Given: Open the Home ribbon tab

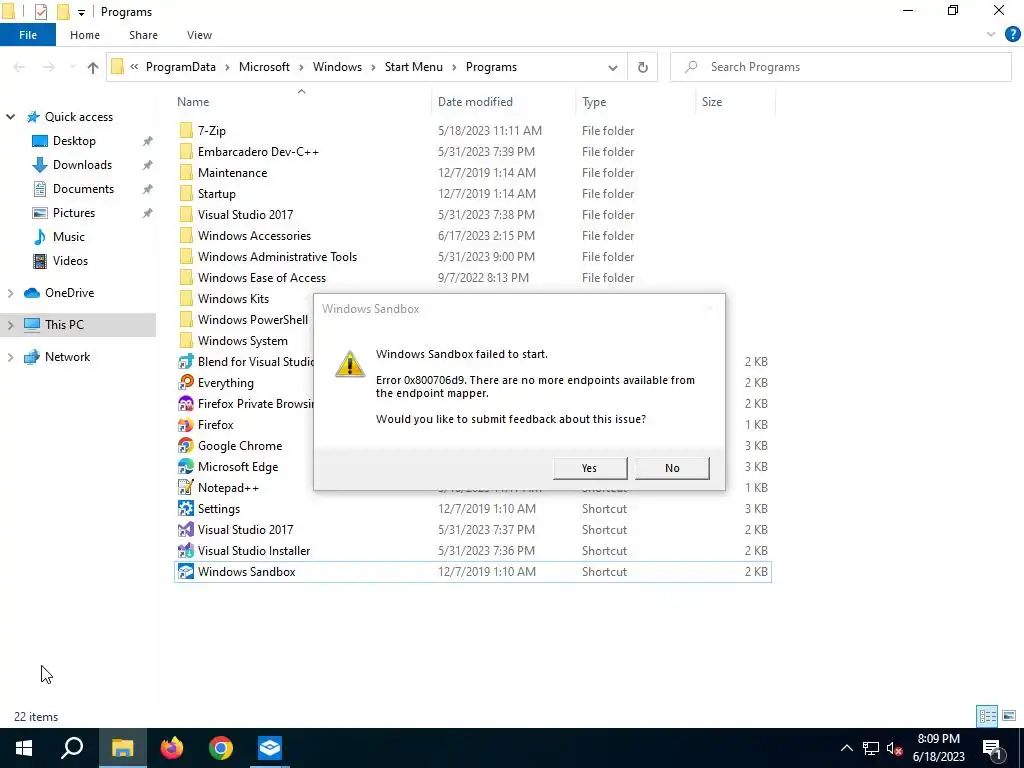Looking at the screenshot, I should 85,35.
